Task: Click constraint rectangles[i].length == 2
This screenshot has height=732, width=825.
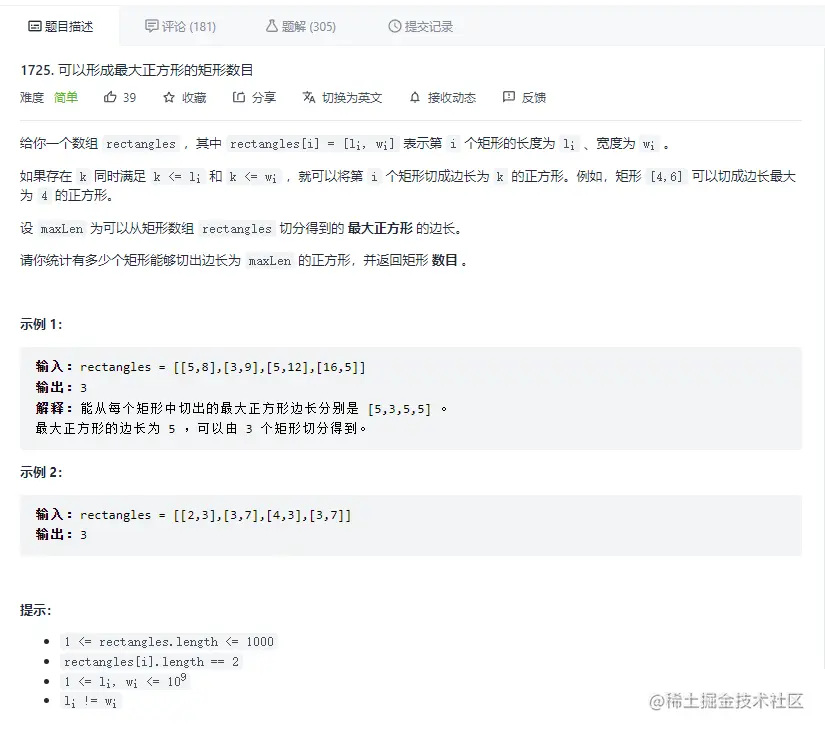Action: (x=151, y=661)
